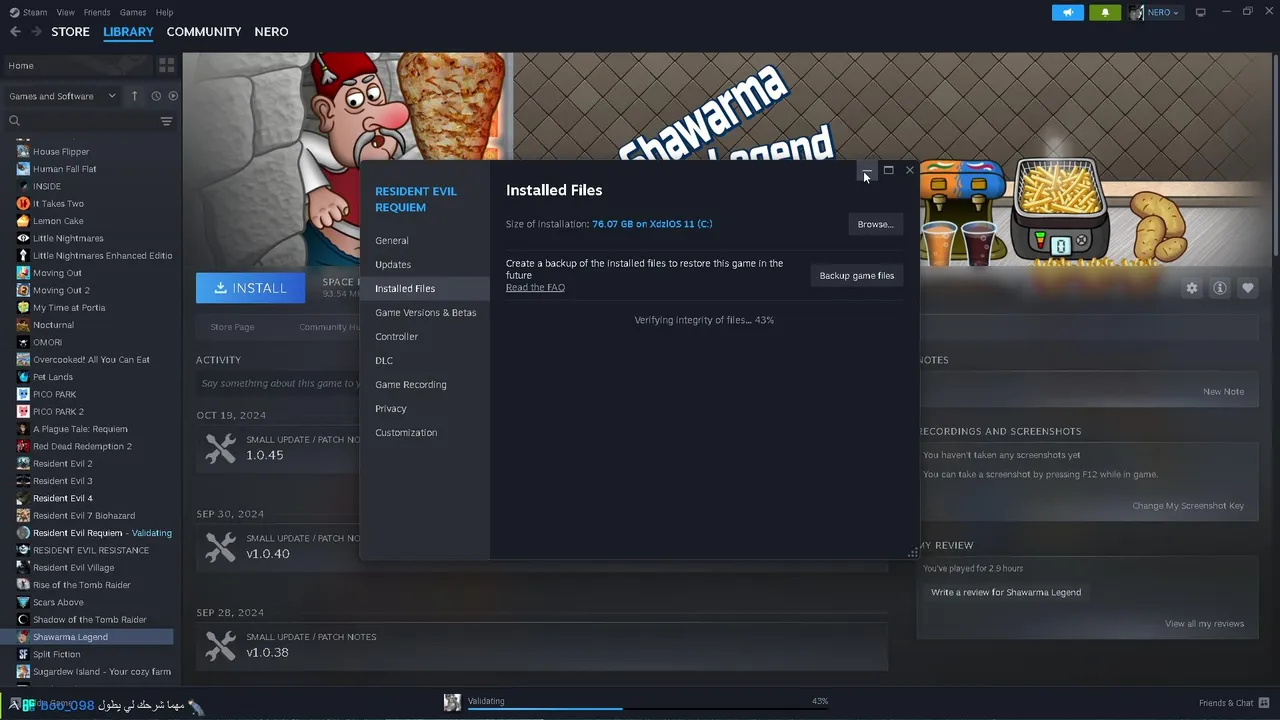Go to COMMUNITY tab
The width and height of the screenshot is (1280, 720).
pos(204,32)
